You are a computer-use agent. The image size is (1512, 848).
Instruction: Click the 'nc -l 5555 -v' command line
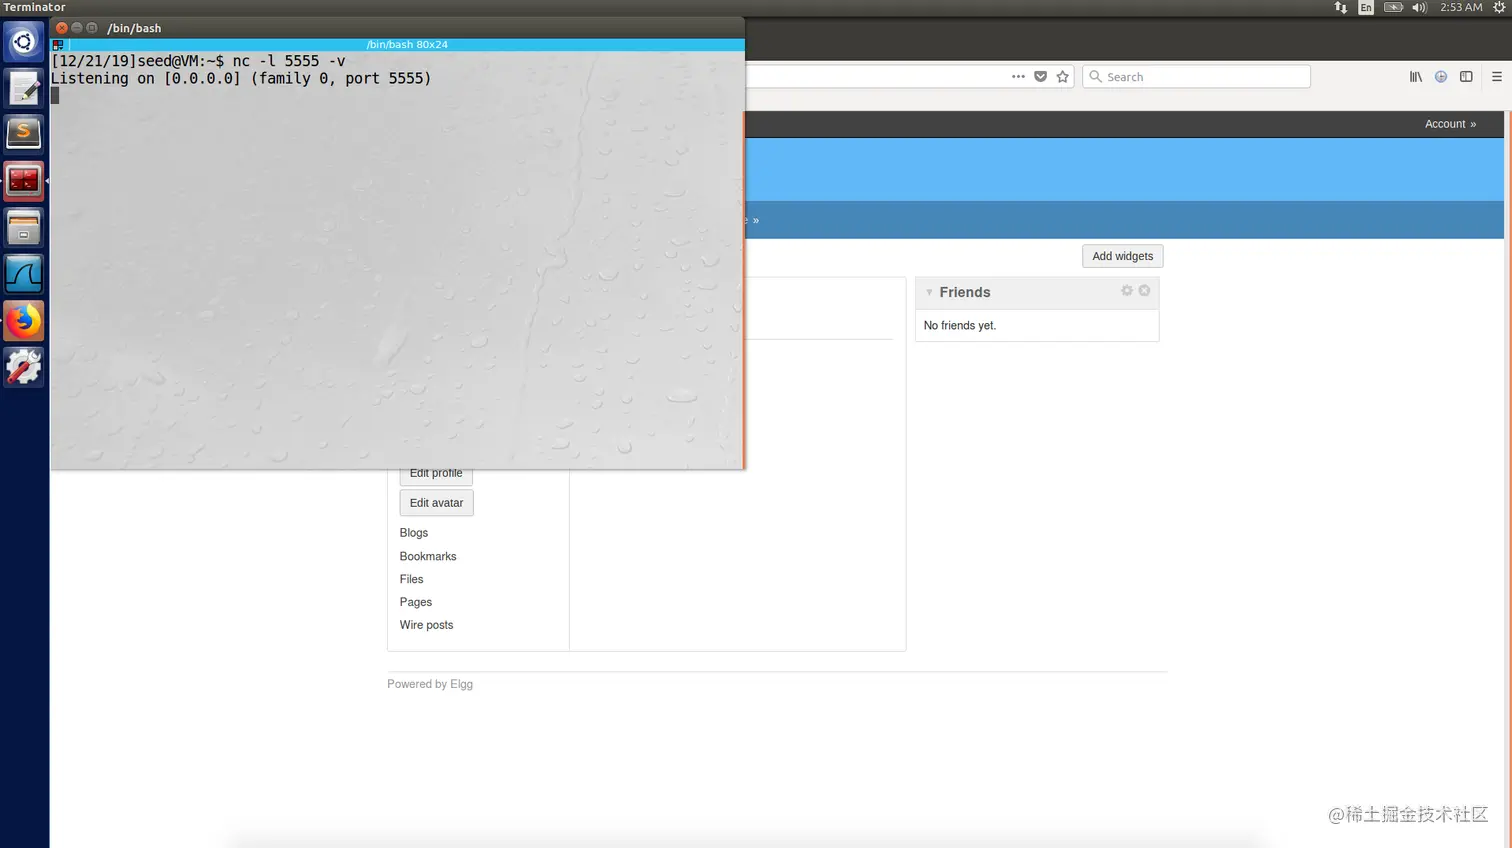pos(289,61)
